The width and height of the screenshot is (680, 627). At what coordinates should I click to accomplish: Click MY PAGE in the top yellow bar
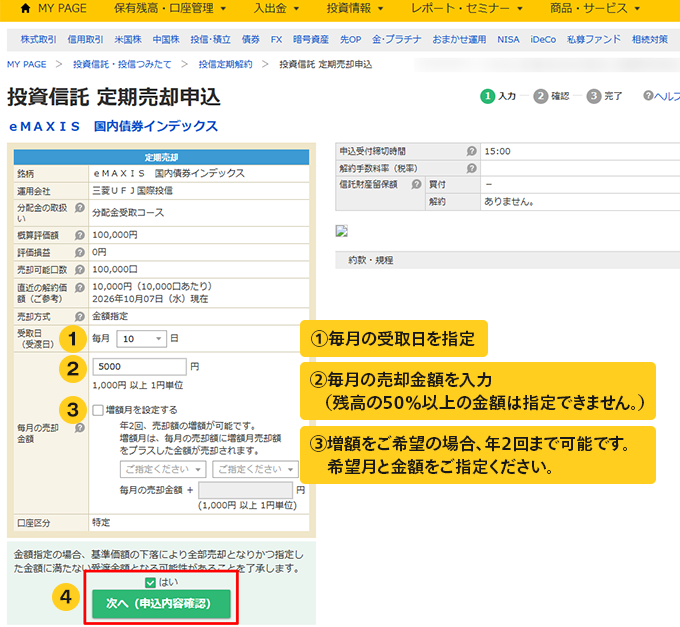tap(62, 8)
